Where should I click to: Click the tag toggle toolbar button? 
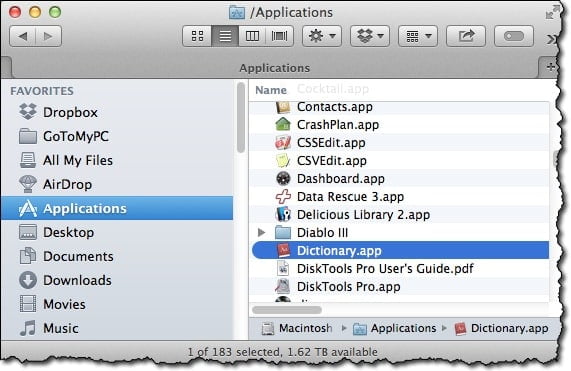pyautogui.click(x=514, y=36)
